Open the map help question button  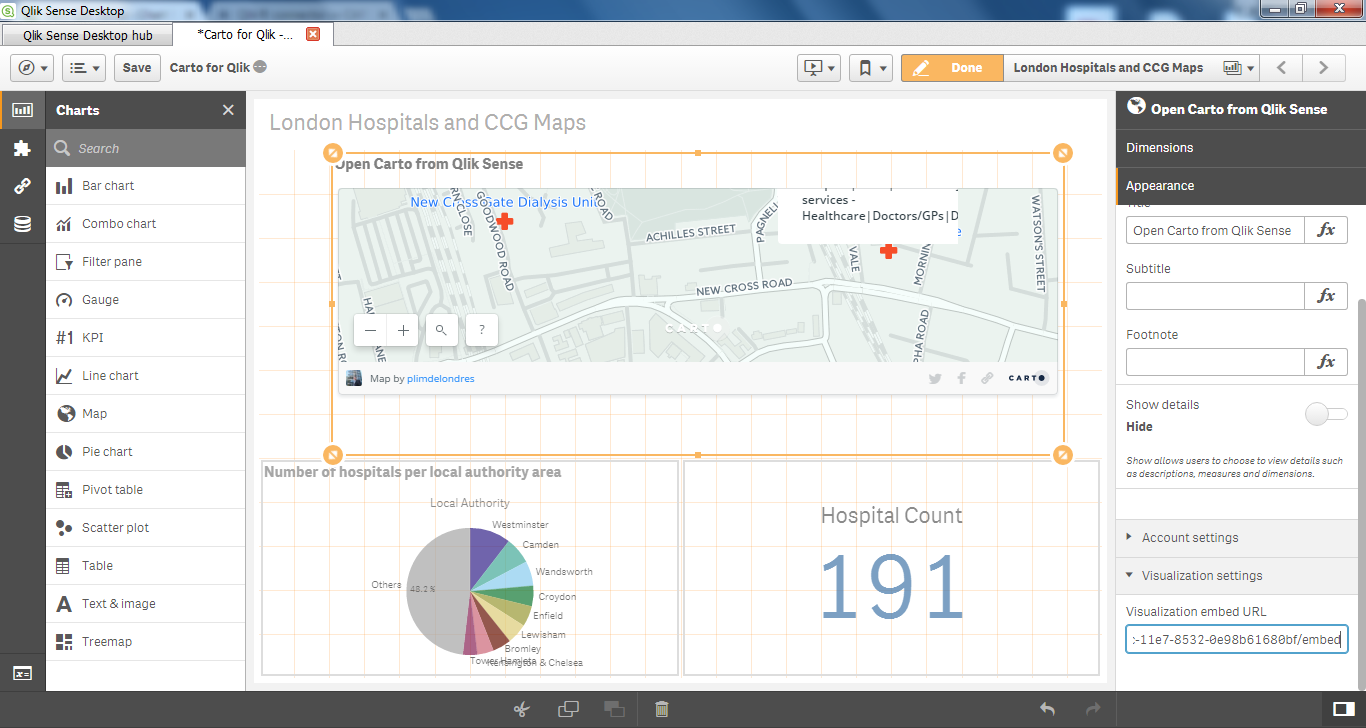482,330
